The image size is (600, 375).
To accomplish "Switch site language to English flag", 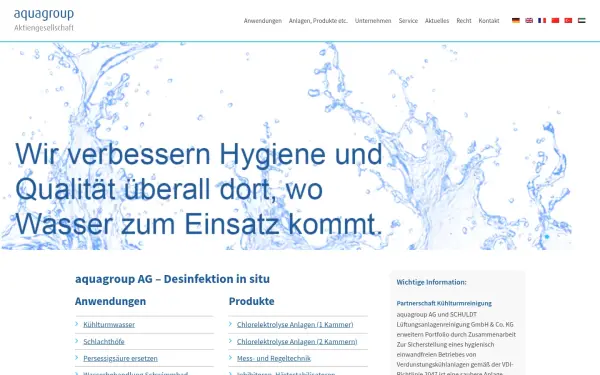I will point(529,21).
